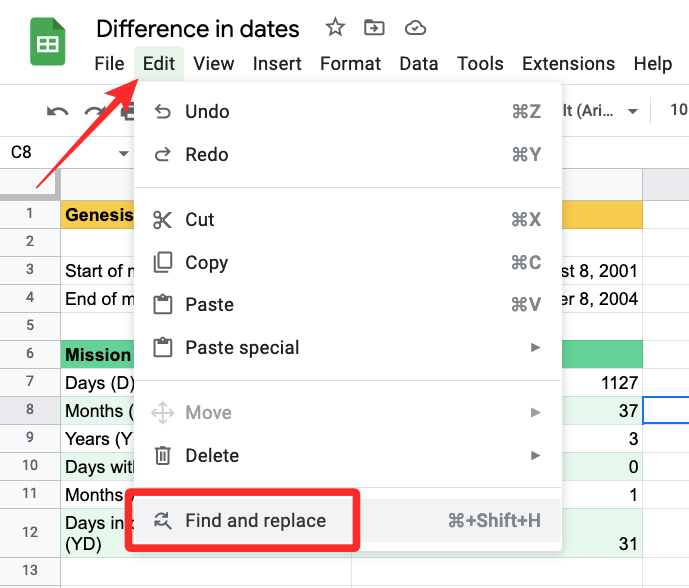Open the Google Sheets home icon

(x=47, y=41)
